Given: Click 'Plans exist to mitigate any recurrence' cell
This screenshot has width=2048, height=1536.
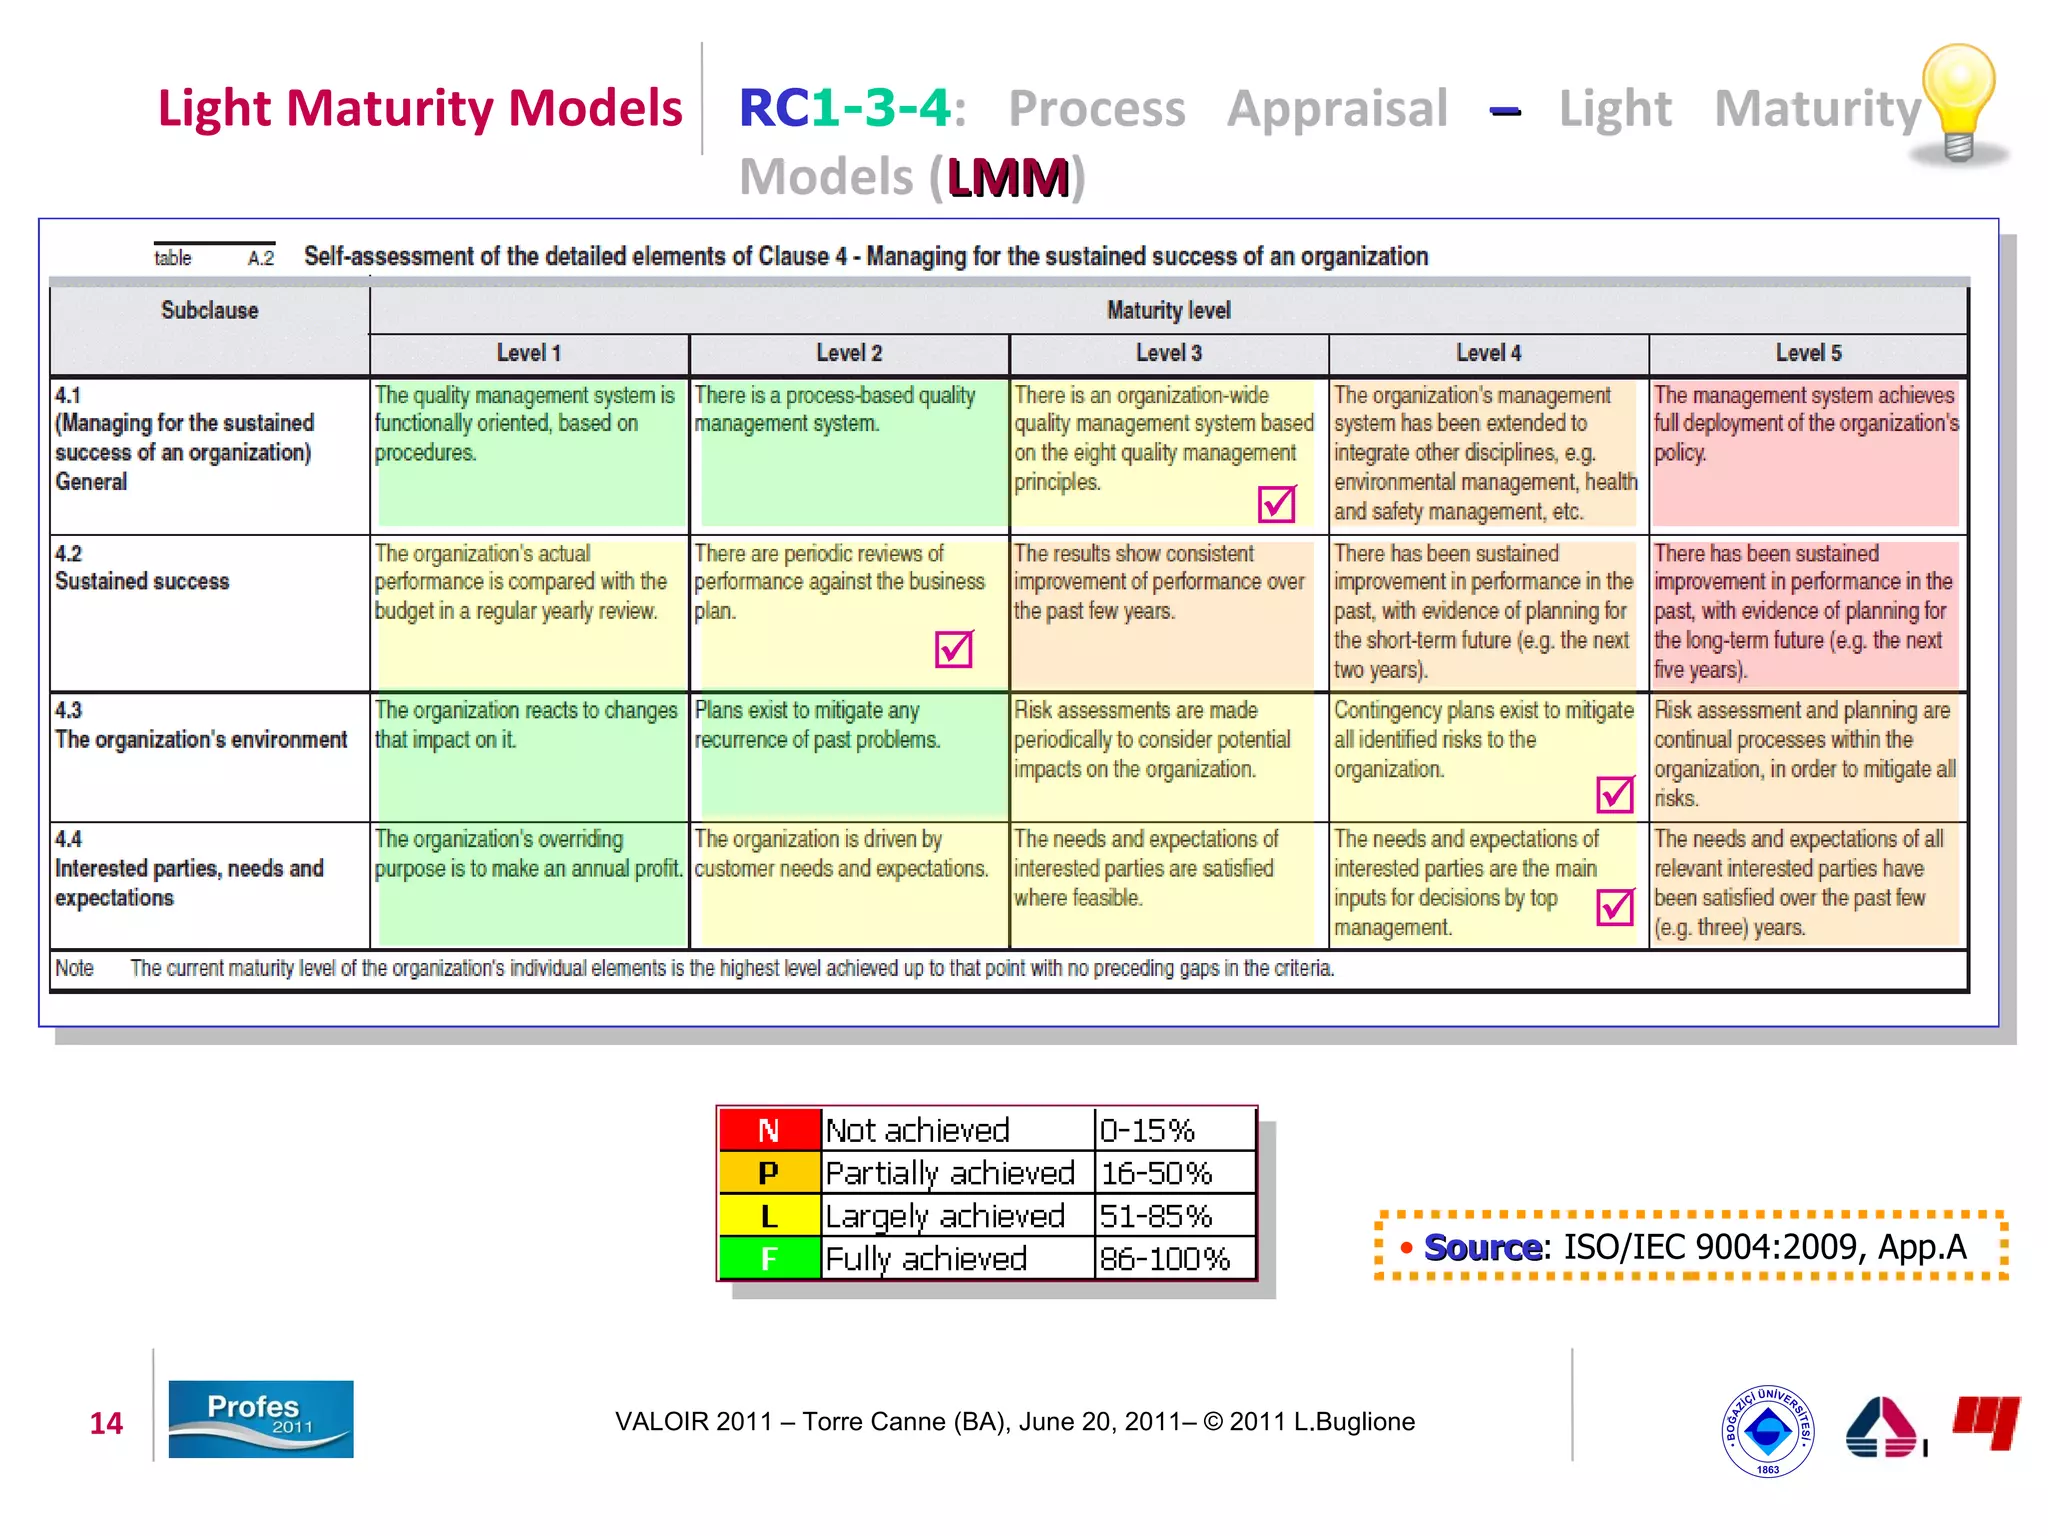Looking at the screenshot, I should (x=849, y=757).
